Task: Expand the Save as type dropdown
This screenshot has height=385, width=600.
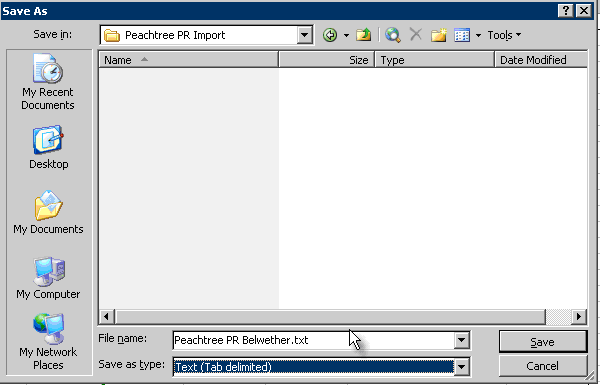Action: coord(461,367)
